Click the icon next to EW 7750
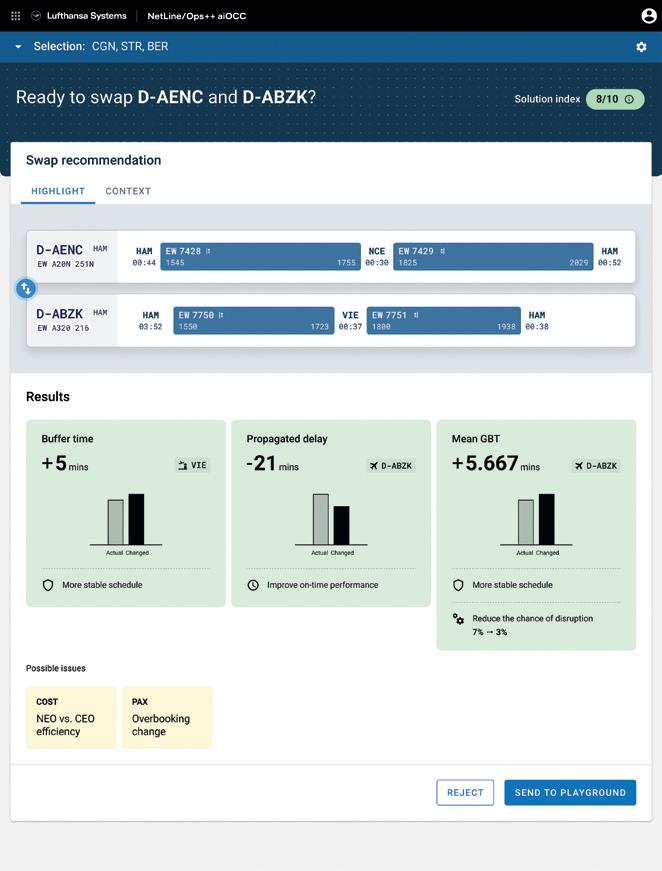Screen dimensions: 662x871 [221, 315]
